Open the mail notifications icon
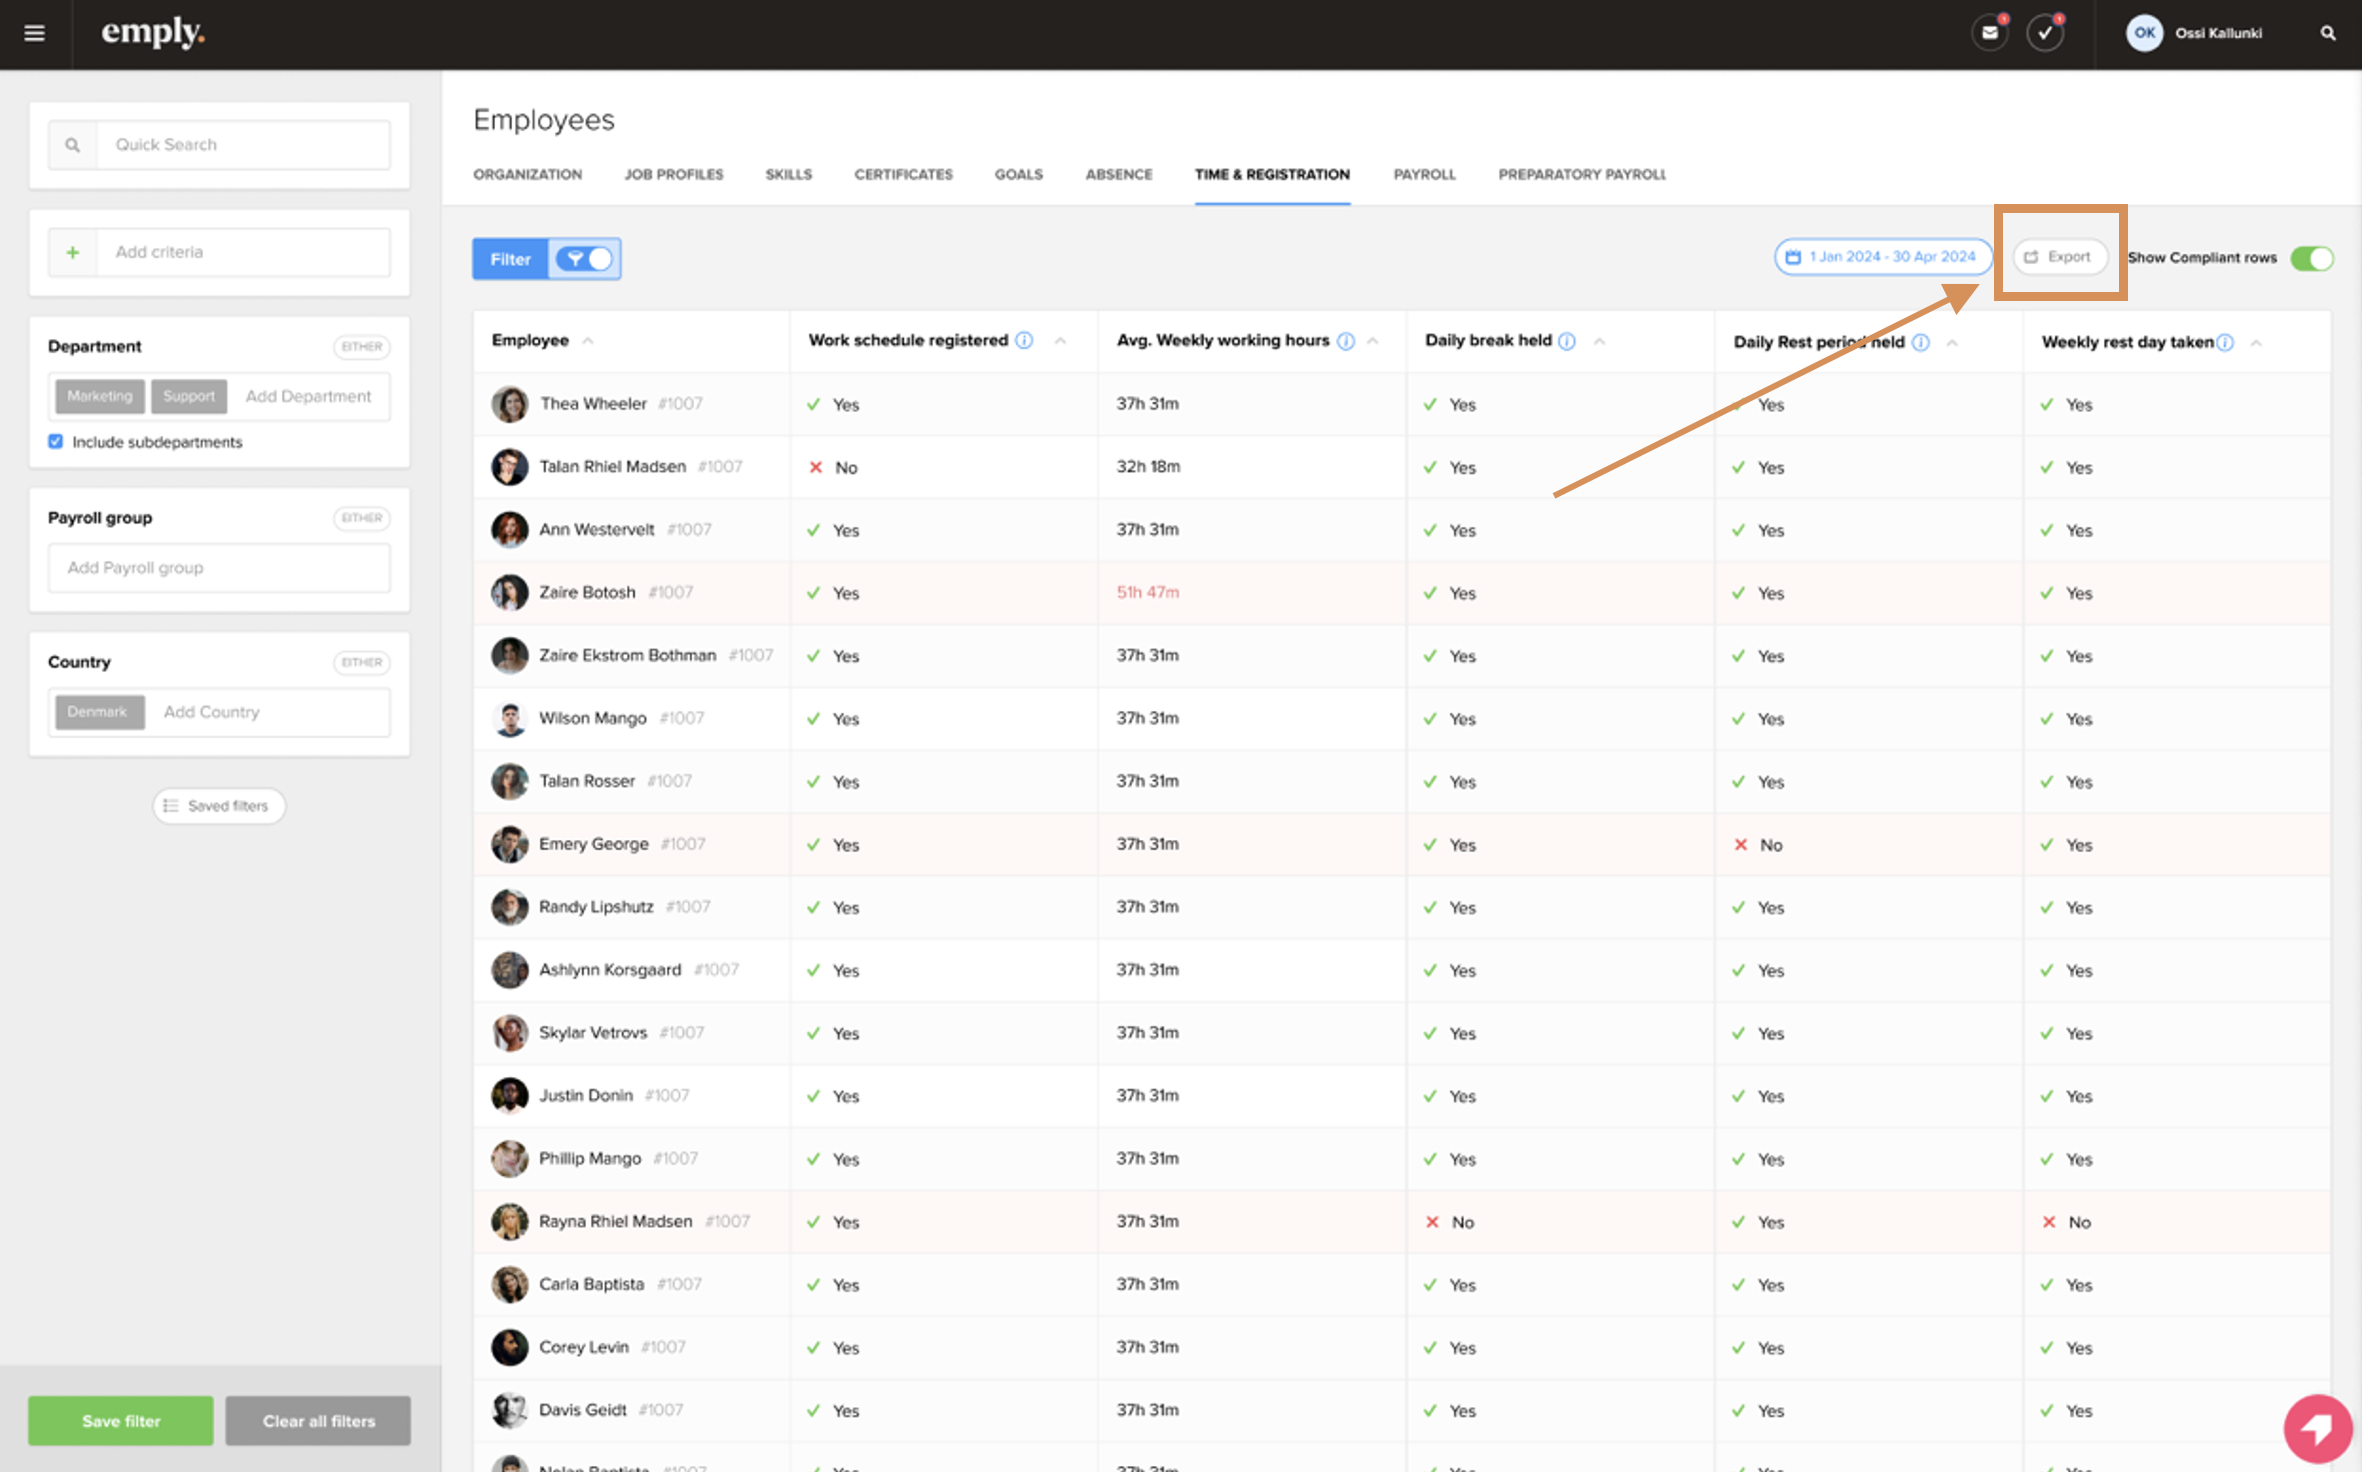2362x1472 pixels. coord(1989,33)
